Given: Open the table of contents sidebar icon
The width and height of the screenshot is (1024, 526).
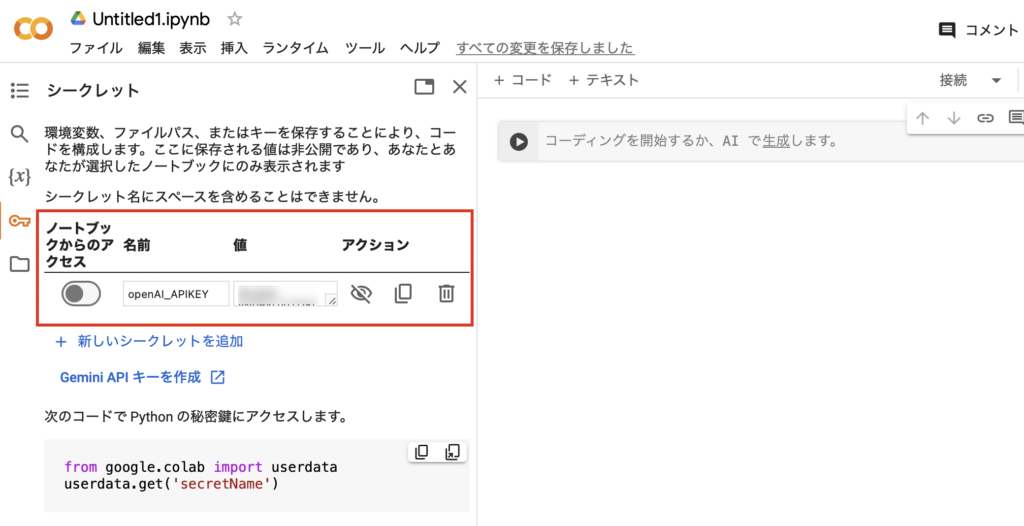Looking at the screenshot, I should point(19,90).
